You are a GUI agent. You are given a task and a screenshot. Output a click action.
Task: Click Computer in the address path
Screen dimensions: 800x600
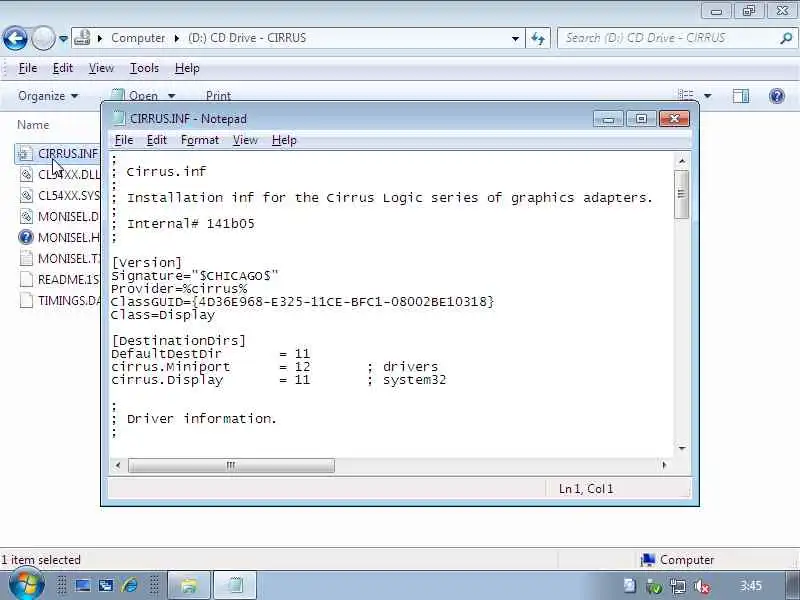[138, 38]
